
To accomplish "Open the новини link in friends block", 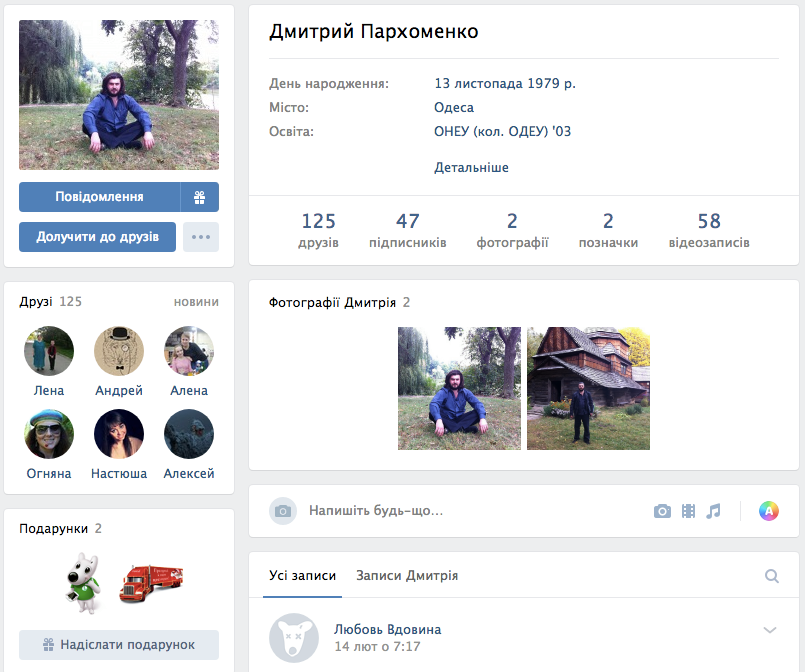I will (196, 301).
